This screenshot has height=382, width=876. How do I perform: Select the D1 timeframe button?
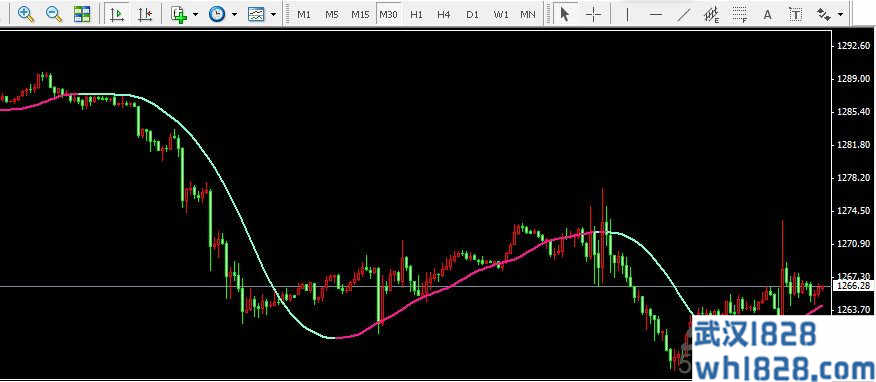pos(473,15)
